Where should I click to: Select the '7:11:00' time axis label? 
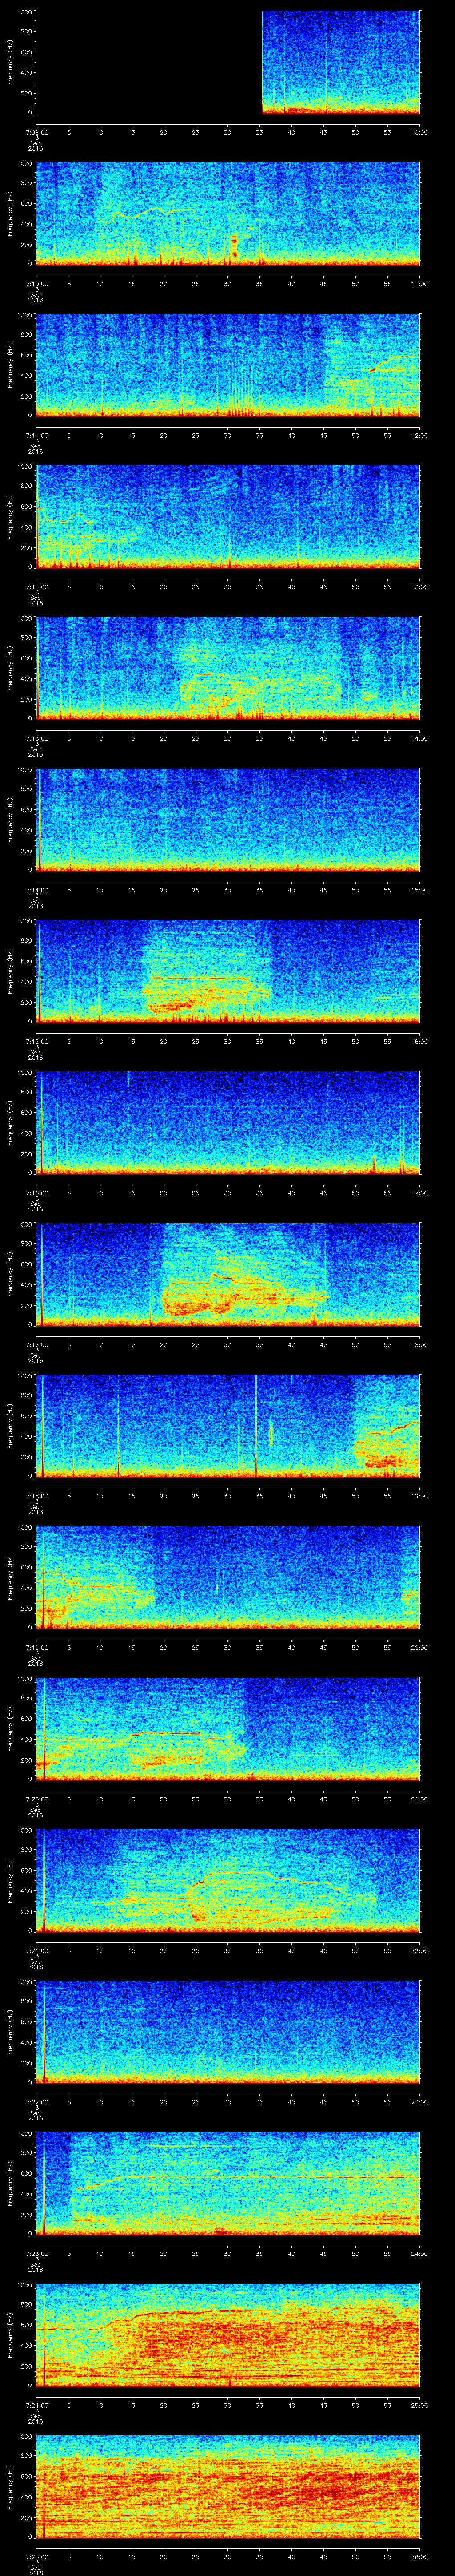point(36,435)
